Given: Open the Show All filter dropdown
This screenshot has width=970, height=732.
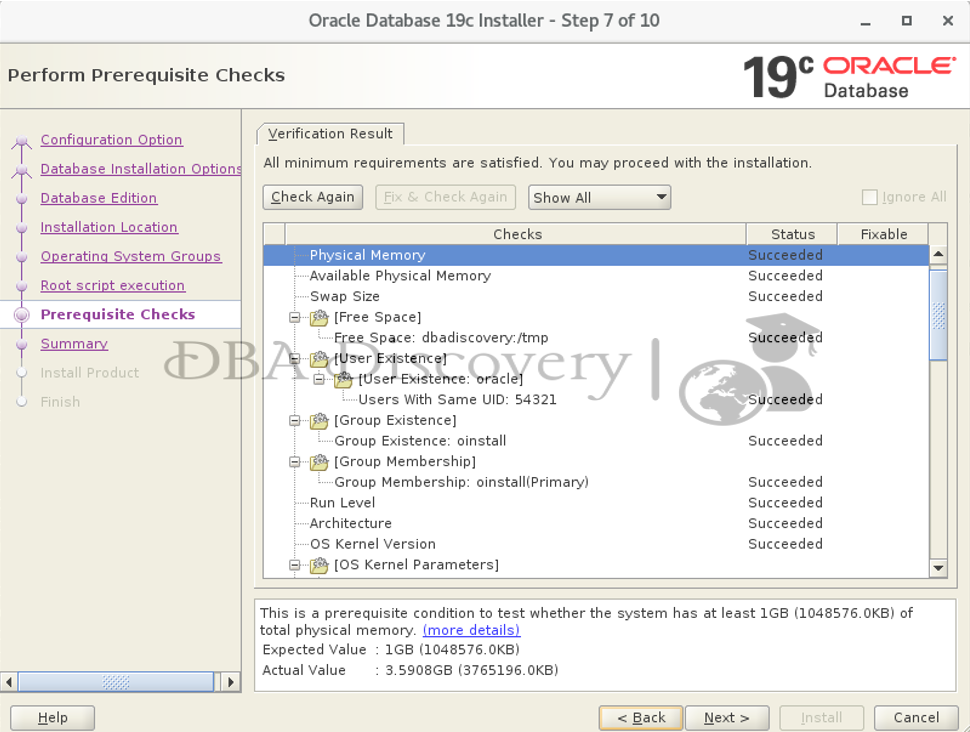Looking at the screenshot, I should [599, 198].
